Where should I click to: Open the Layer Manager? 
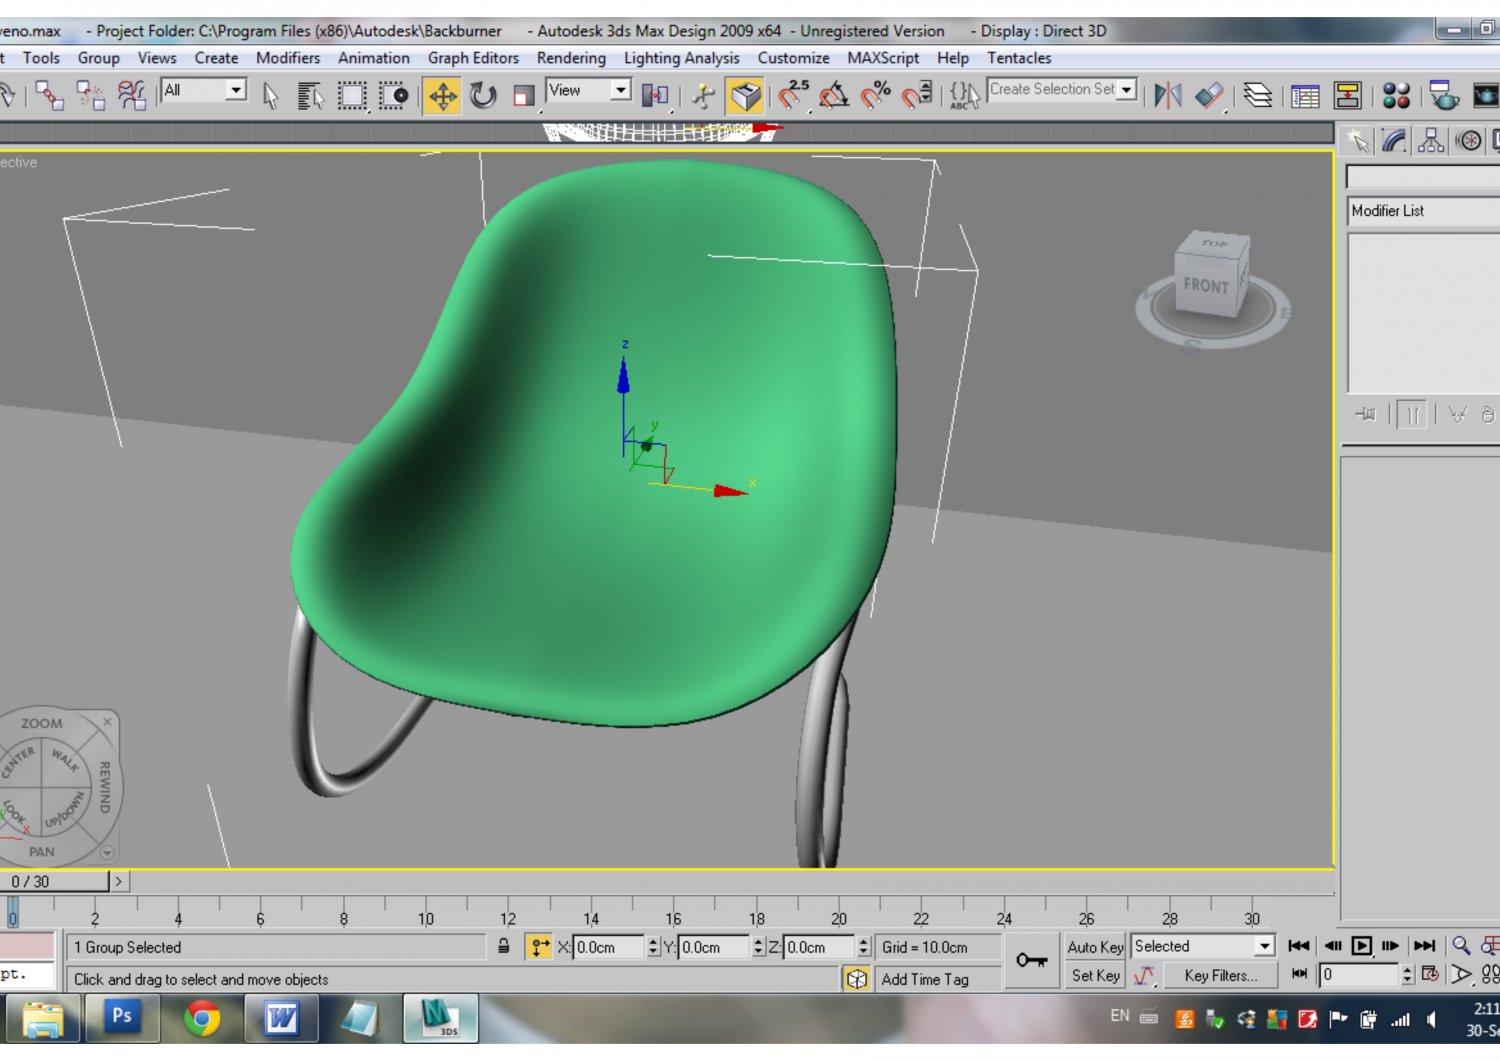(1259, 96)
